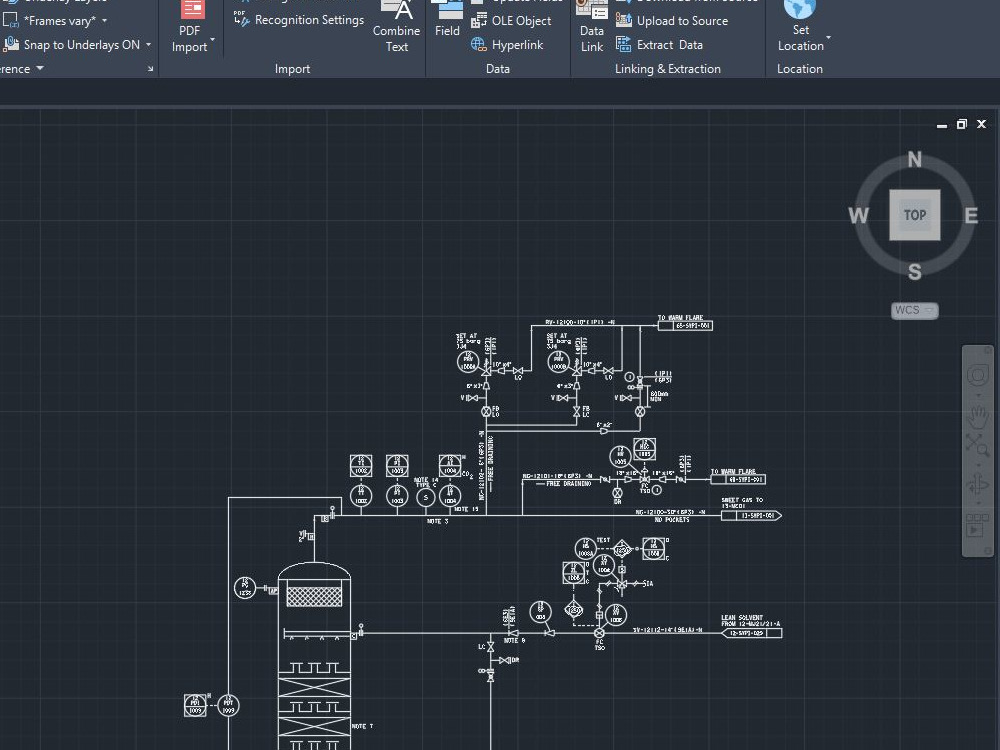The width and height of the screenshot is (1000, 750).
Task: Activate Pan in the navigation bar
Action: click(978, 417)
